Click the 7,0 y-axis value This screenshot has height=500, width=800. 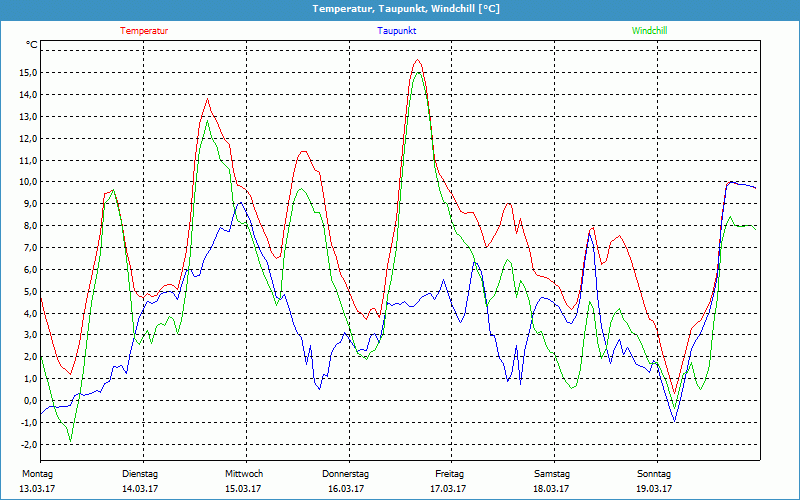pos(31,247)
